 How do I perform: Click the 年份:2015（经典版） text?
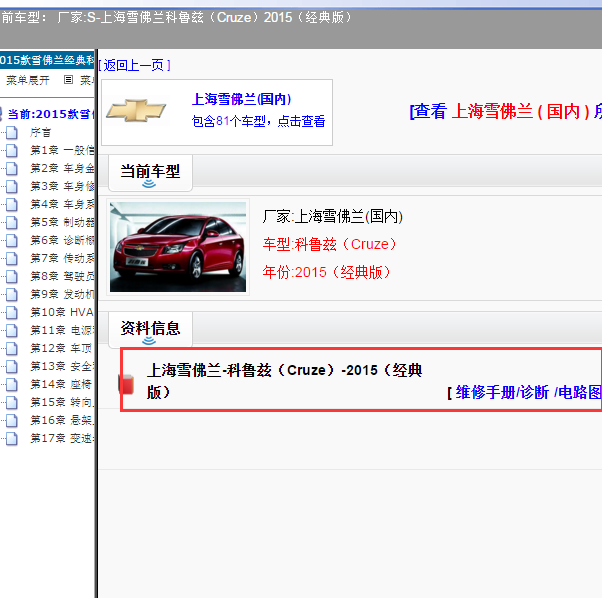click(326, 273)
